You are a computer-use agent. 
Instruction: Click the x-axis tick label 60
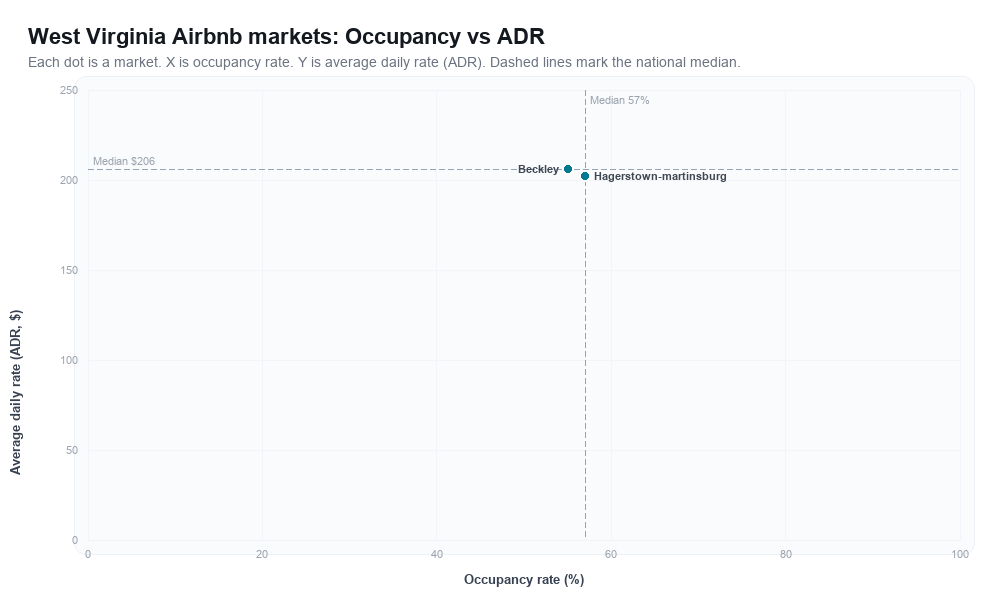(611, 555)
